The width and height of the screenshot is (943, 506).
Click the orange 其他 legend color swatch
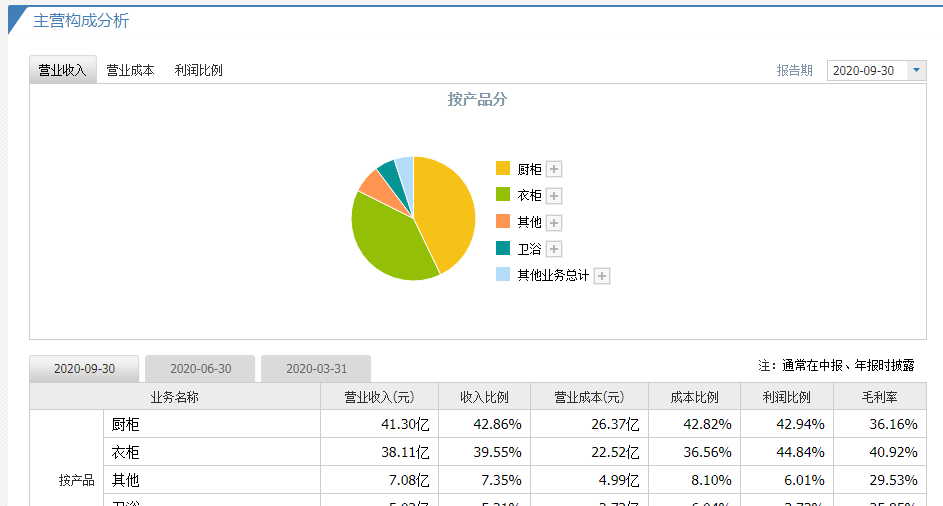503,222
